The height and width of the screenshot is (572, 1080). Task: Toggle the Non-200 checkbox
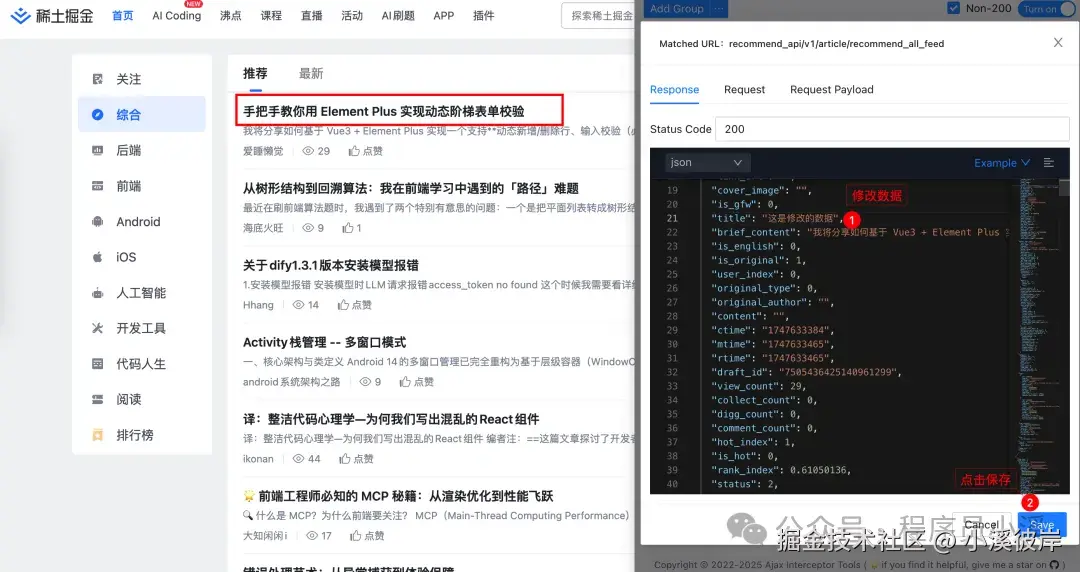click(953, 8)
